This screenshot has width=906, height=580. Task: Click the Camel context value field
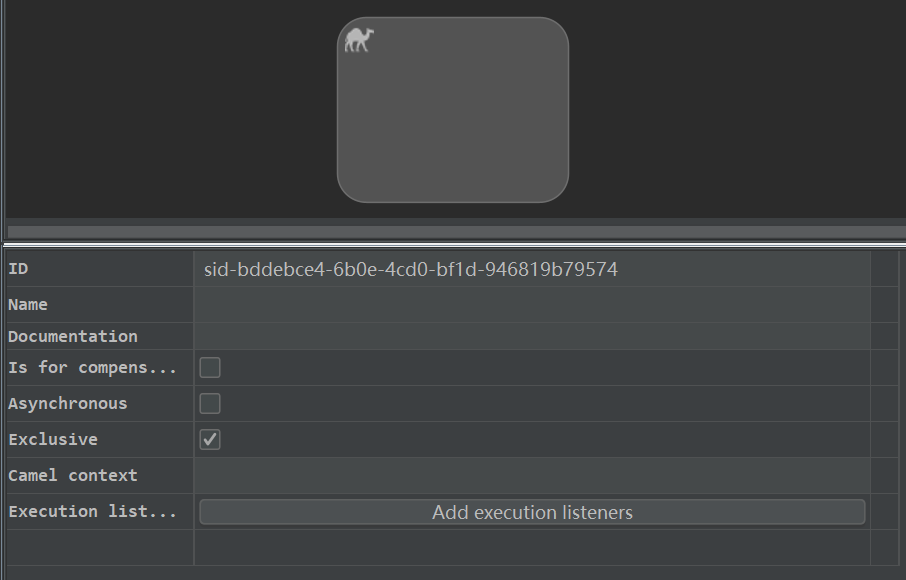tap(532, 475)
